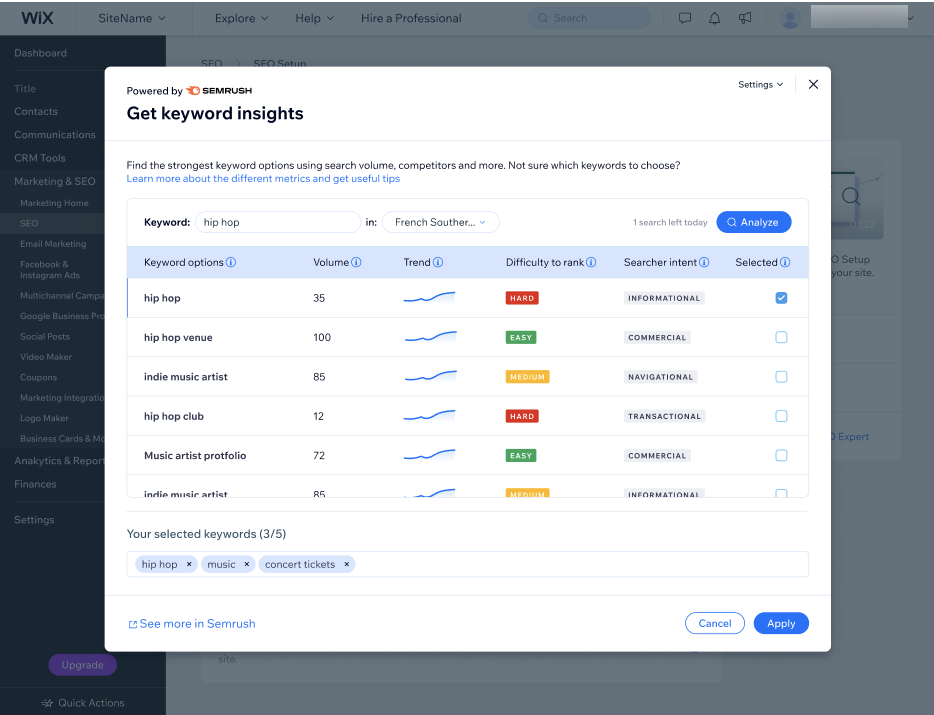Expand the Settings dropdown in the dialog
The image size is (934, 715).
(761, 85)
